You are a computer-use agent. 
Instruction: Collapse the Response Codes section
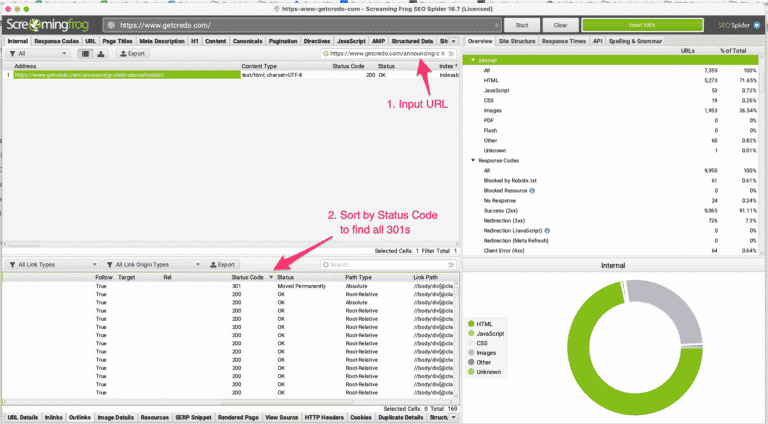coord(473,160)
